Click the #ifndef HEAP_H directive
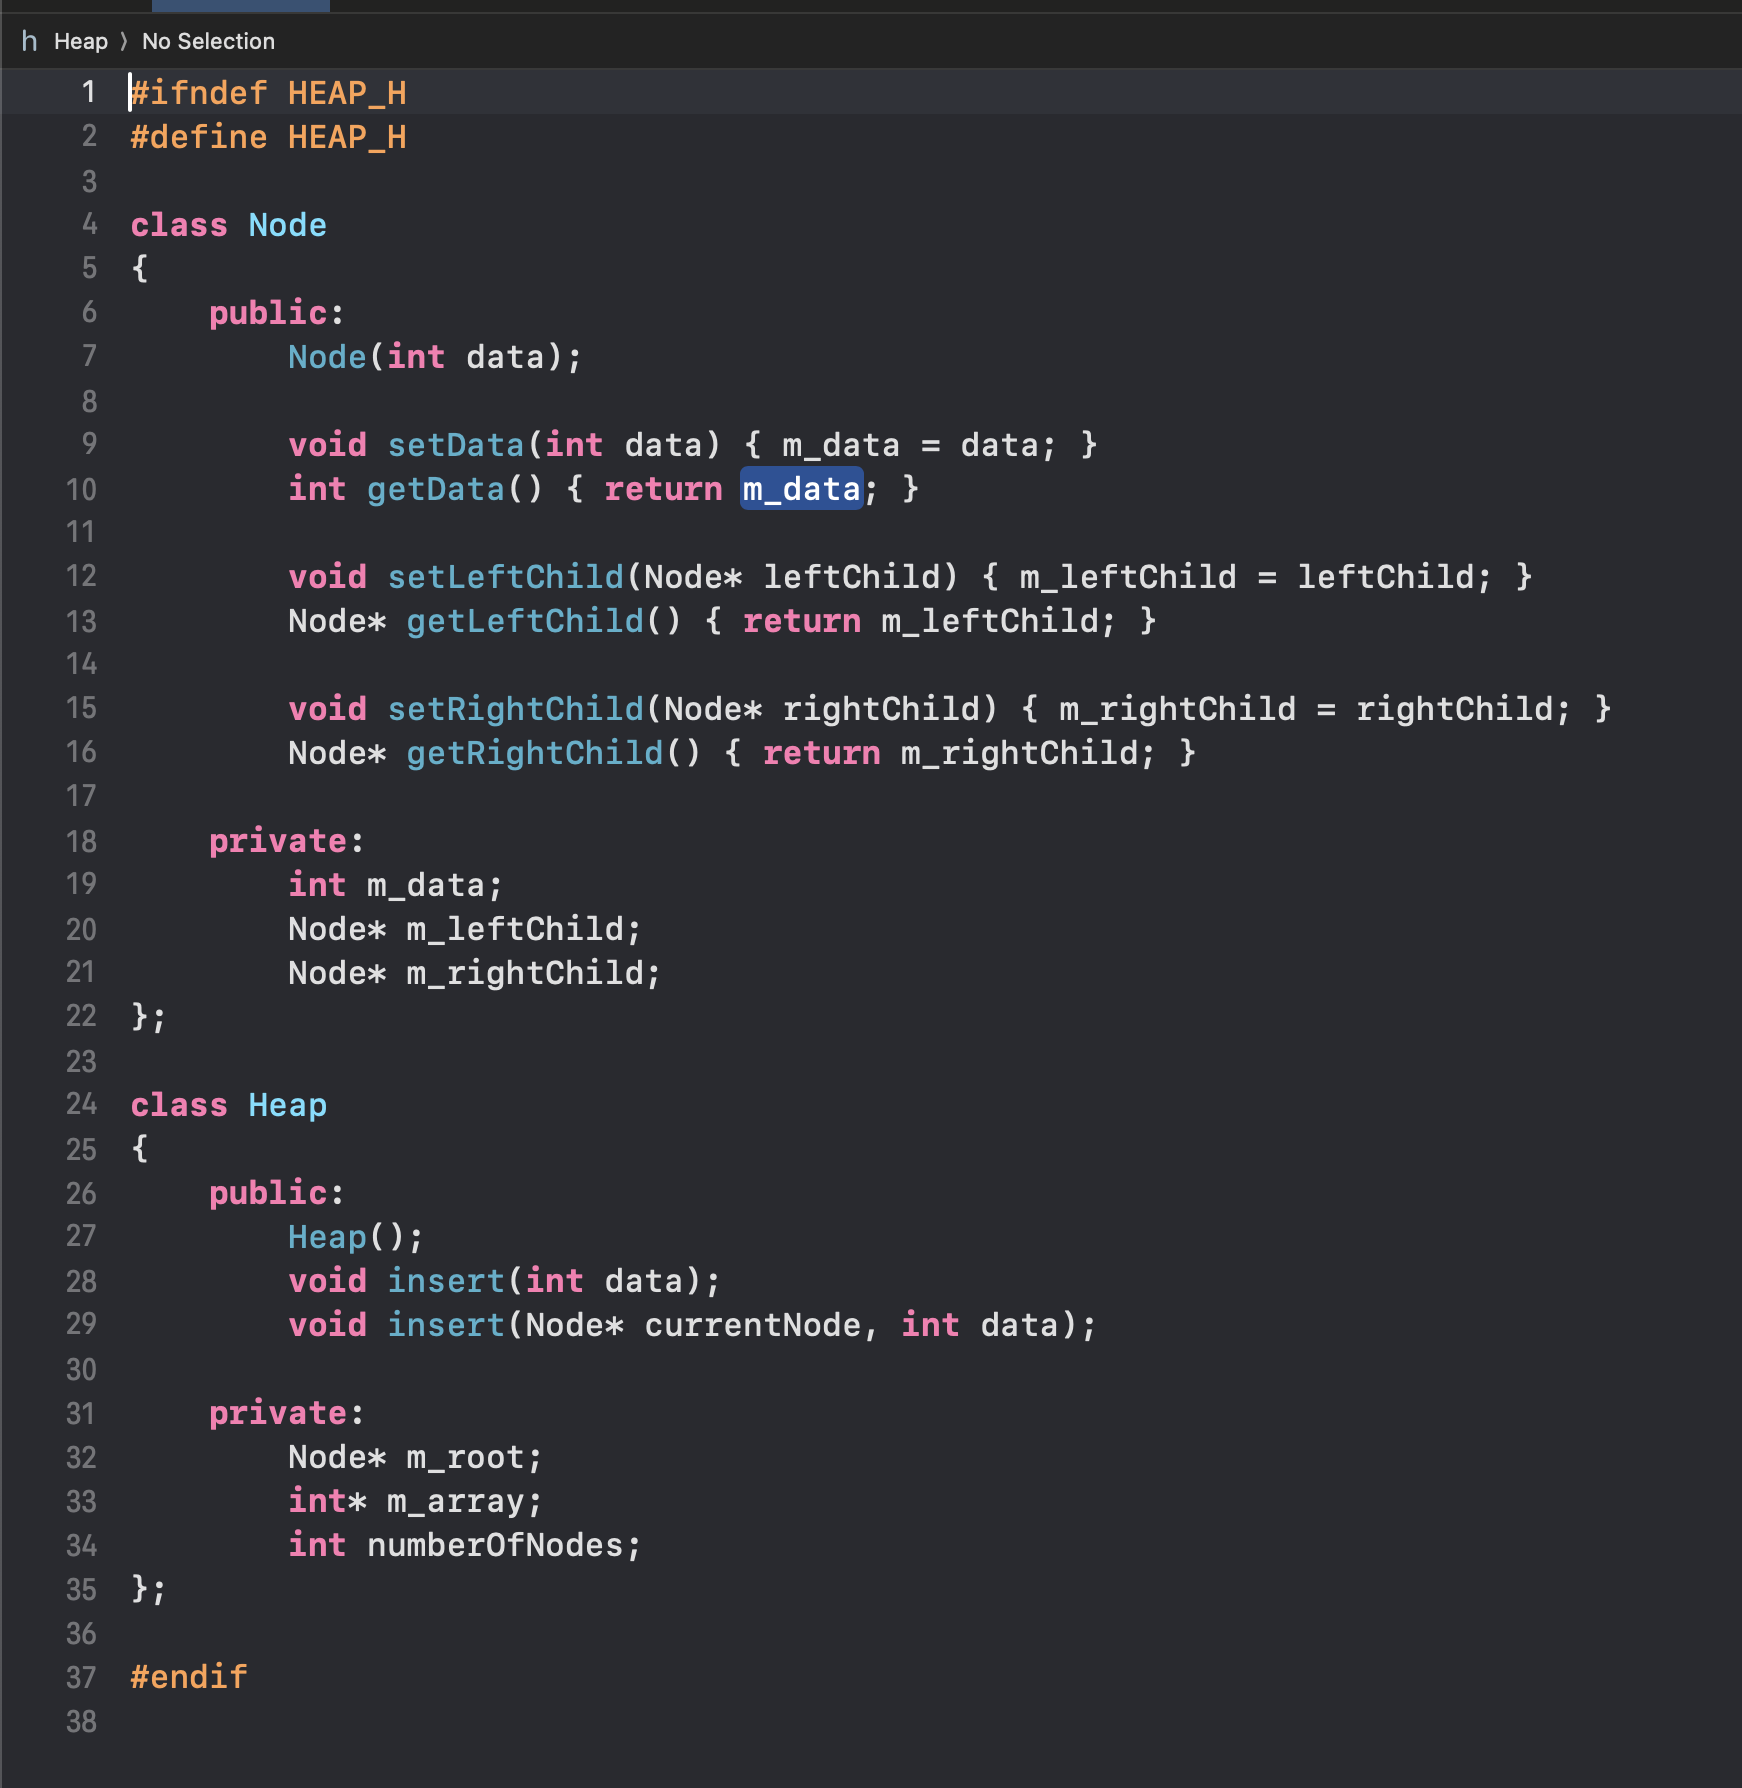Image resolution: width=1742 pixels, height=1788 pixels. [x=267, y=92]
